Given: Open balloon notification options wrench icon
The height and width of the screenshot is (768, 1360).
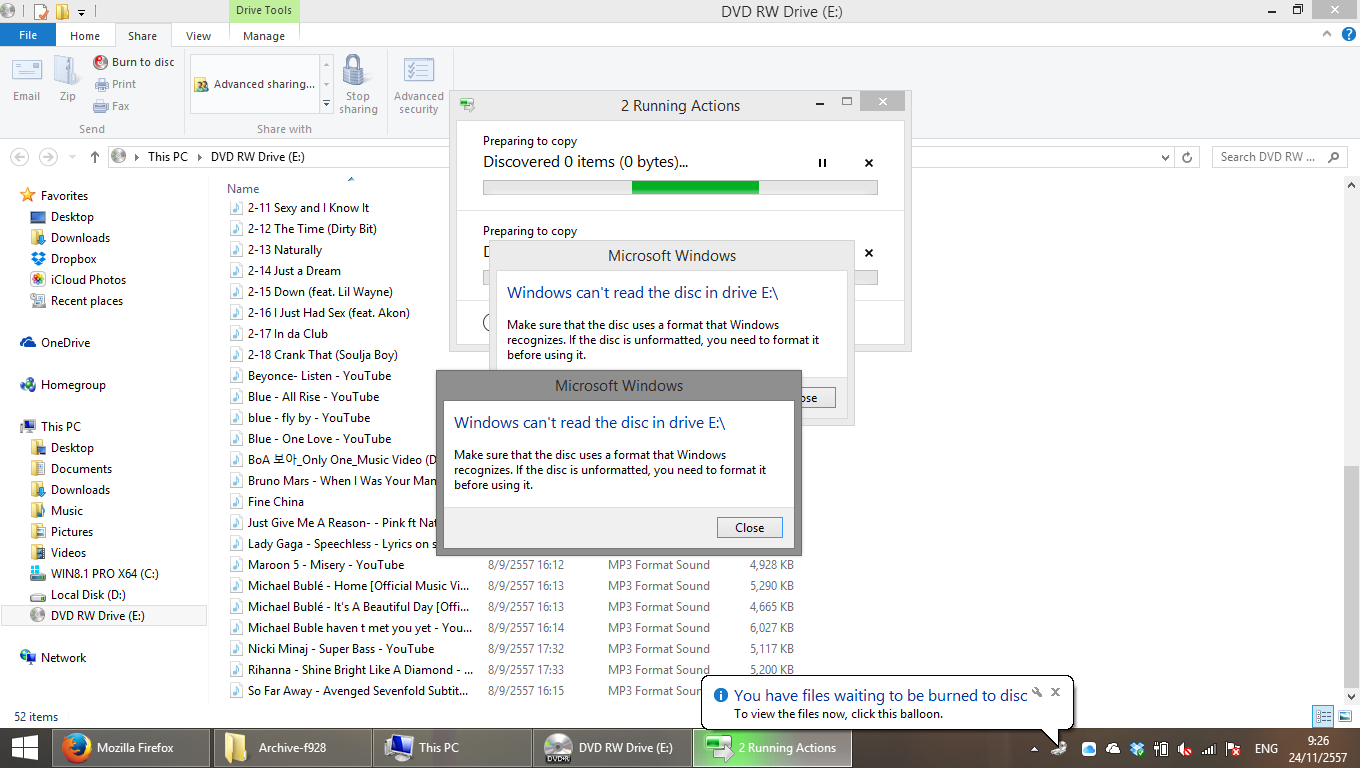Looking at the screenshot, I should [1037, 691].
